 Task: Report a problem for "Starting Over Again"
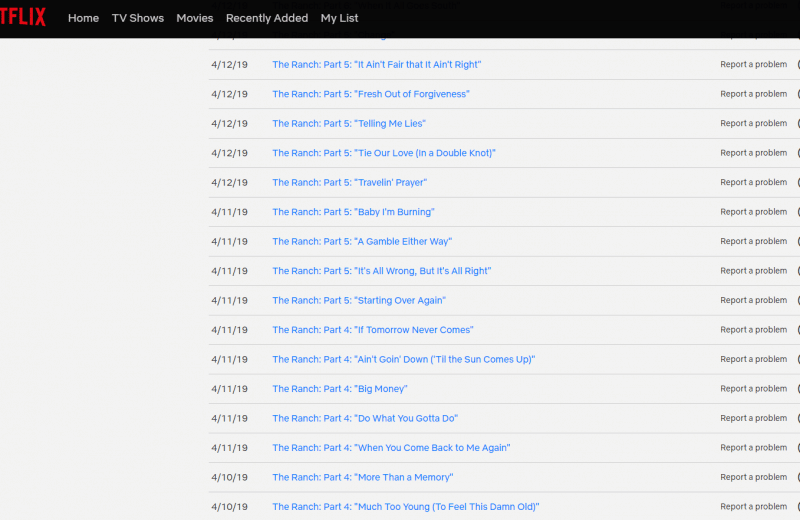(754, 300)
